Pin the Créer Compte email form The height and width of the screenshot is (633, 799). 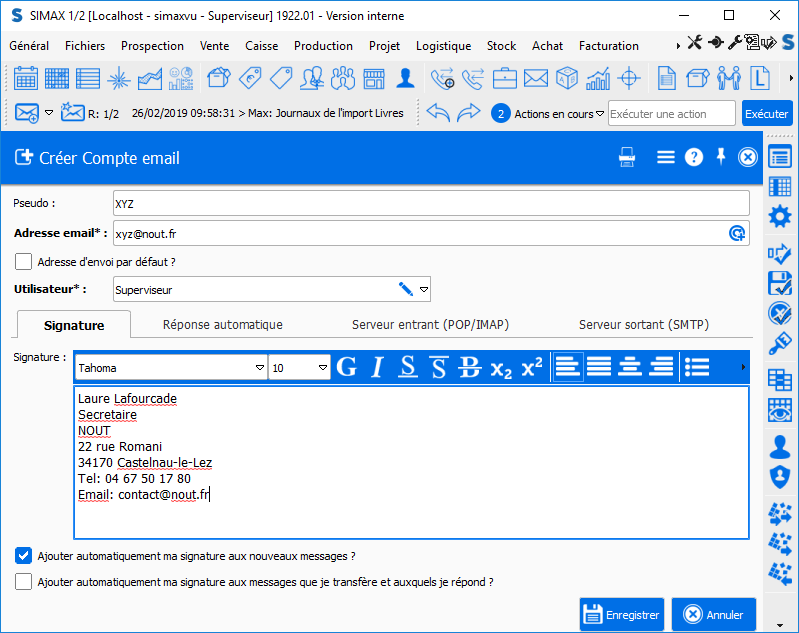[x=721, y=157]
